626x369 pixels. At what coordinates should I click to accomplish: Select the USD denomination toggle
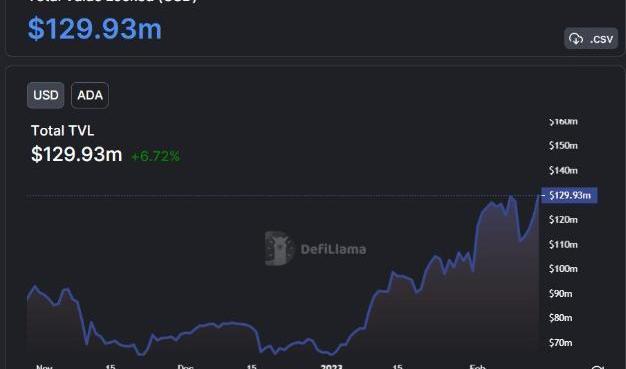(46, 95)
